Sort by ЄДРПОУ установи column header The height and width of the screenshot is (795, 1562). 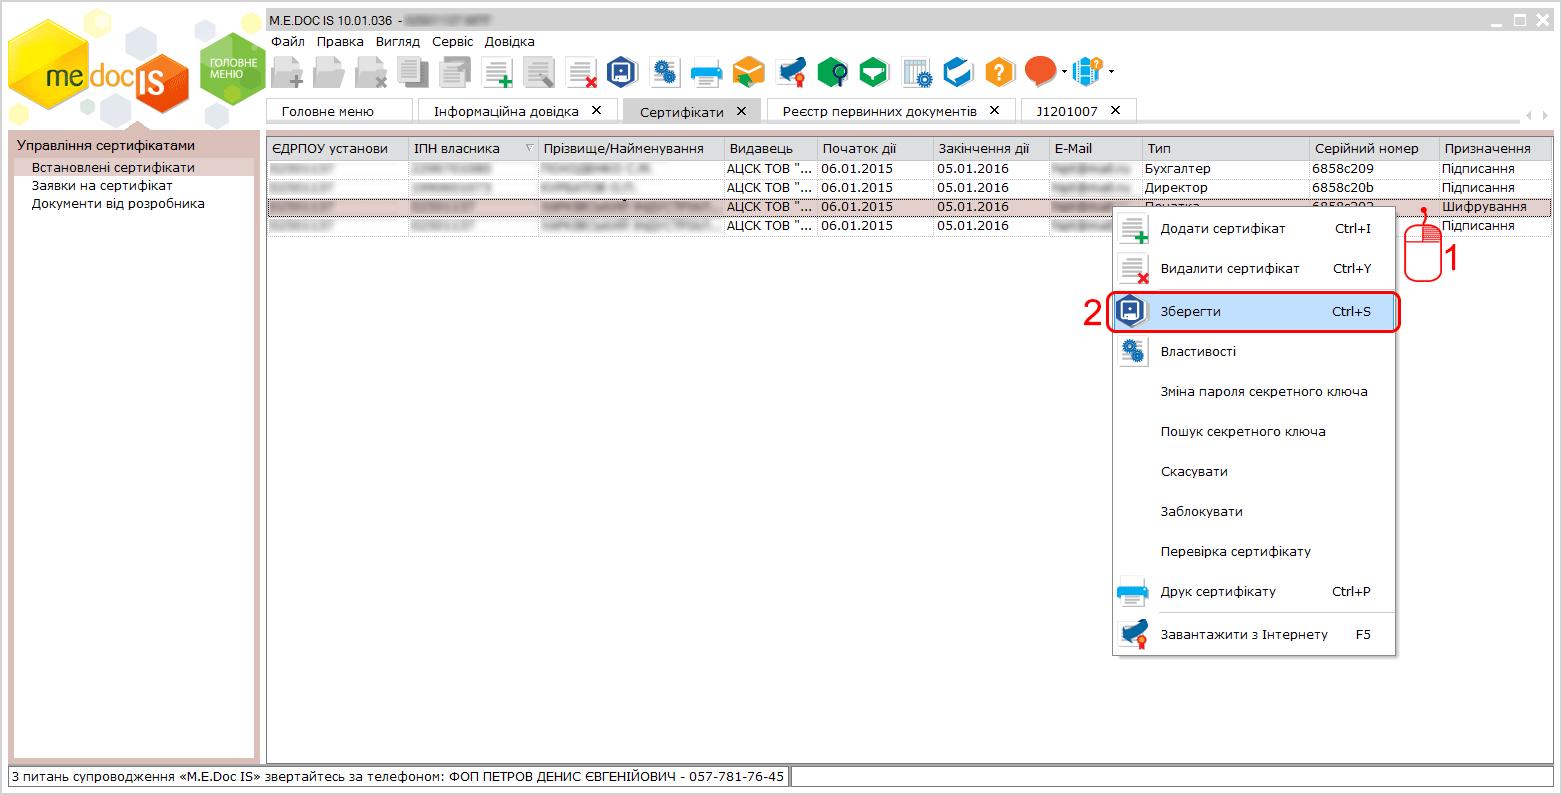click(338, 149)
